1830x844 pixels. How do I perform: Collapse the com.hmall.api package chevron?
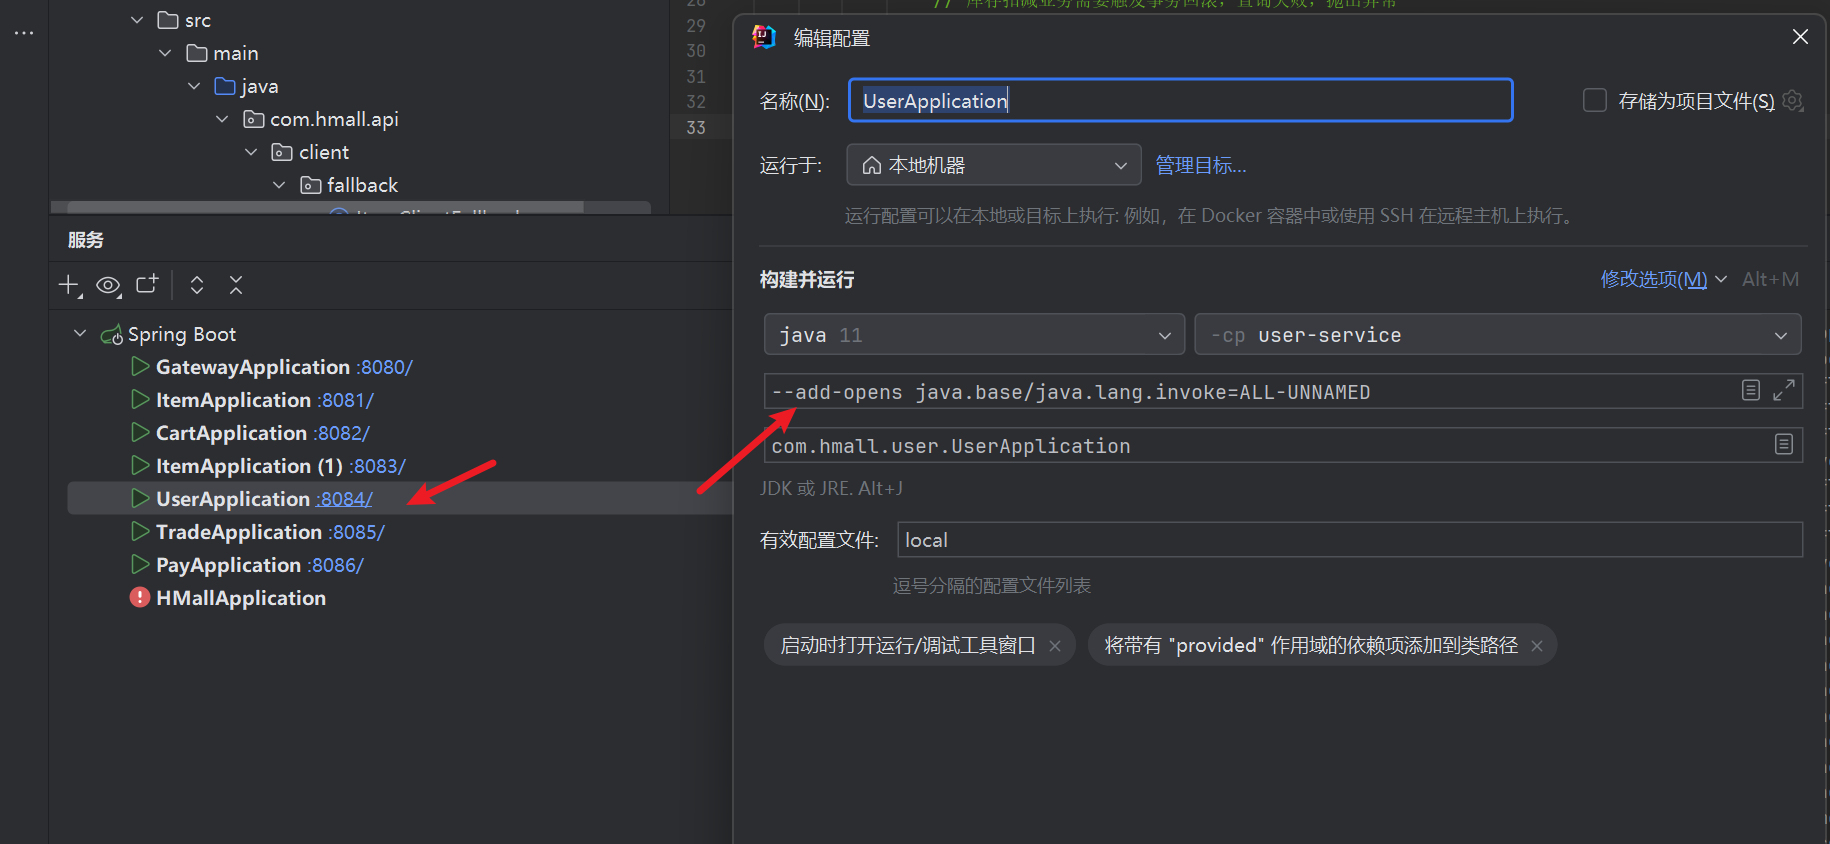222,119
